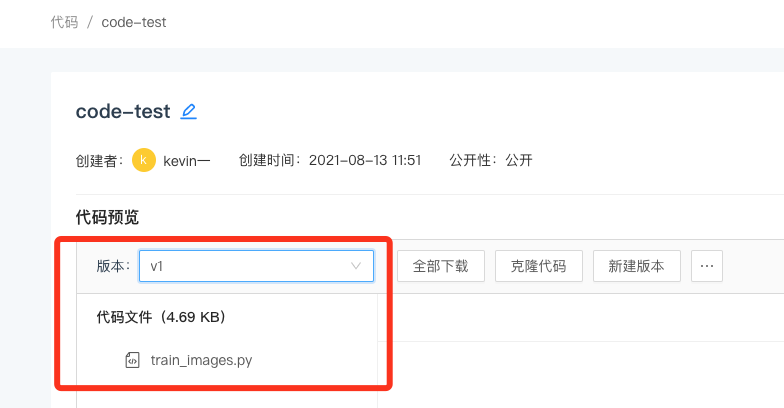Screen dimensions: 784x408
Task: Click the 公开性 公开 visibility text
Action: tap(490, 160)
